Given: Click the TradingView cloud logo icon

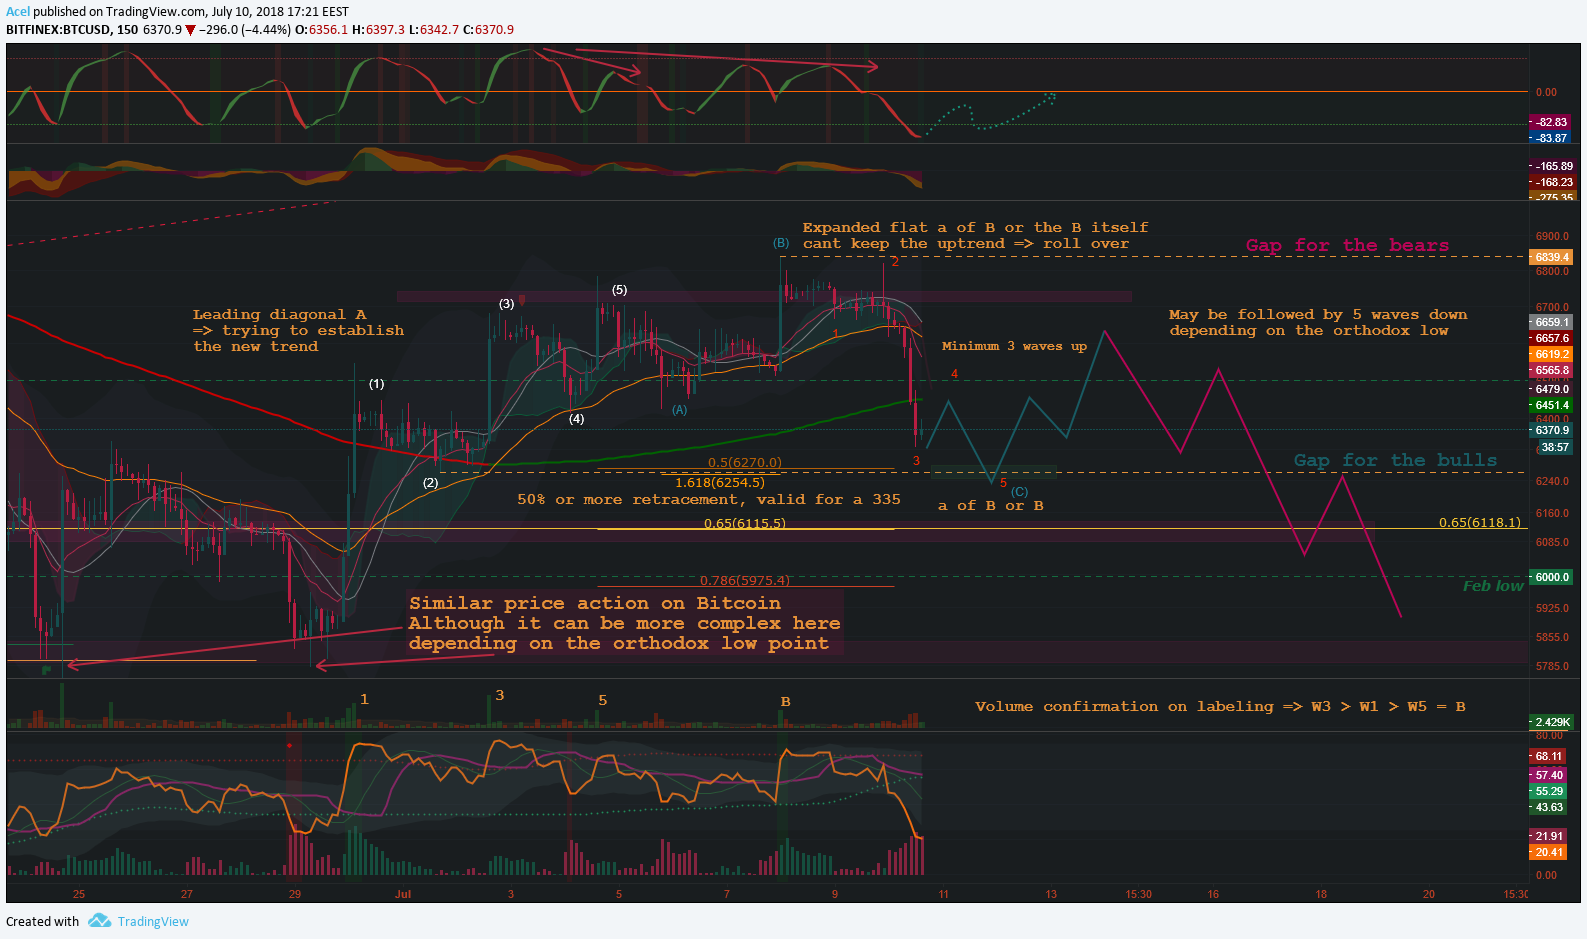Looking at the screenshot, I should coord(99,921).
